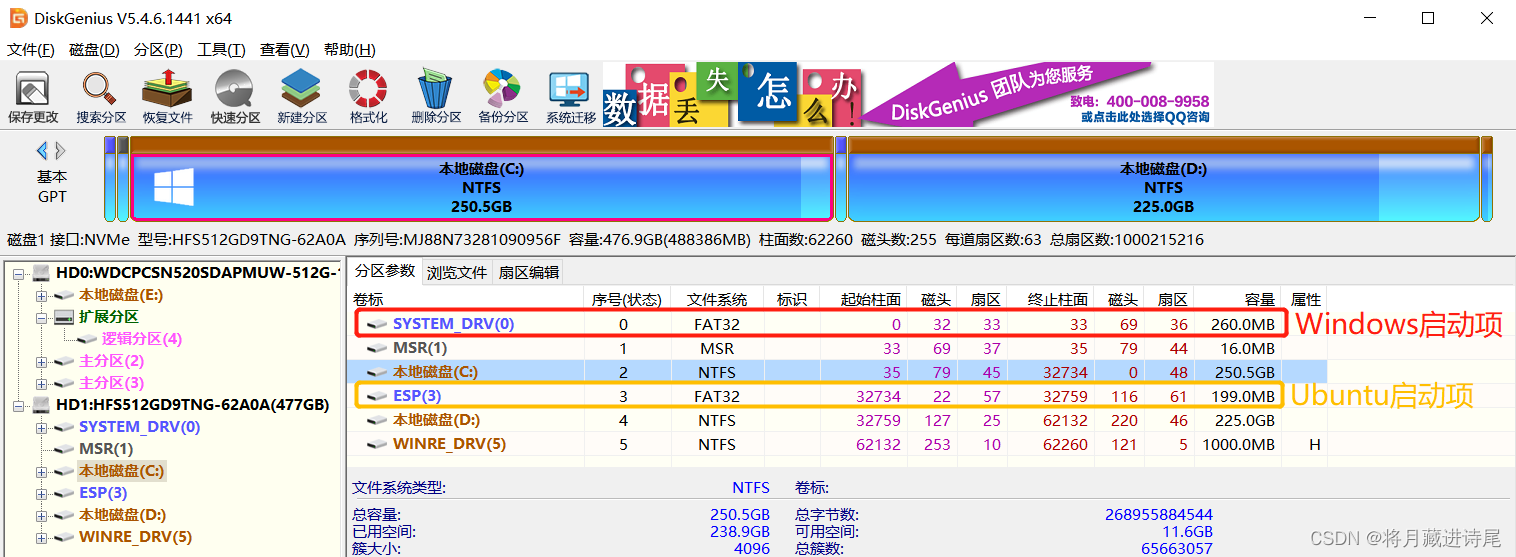Sort by the 容量 column header
Image resolution: width=1516 pixels, height=557 pixels.
(1237, 299)
